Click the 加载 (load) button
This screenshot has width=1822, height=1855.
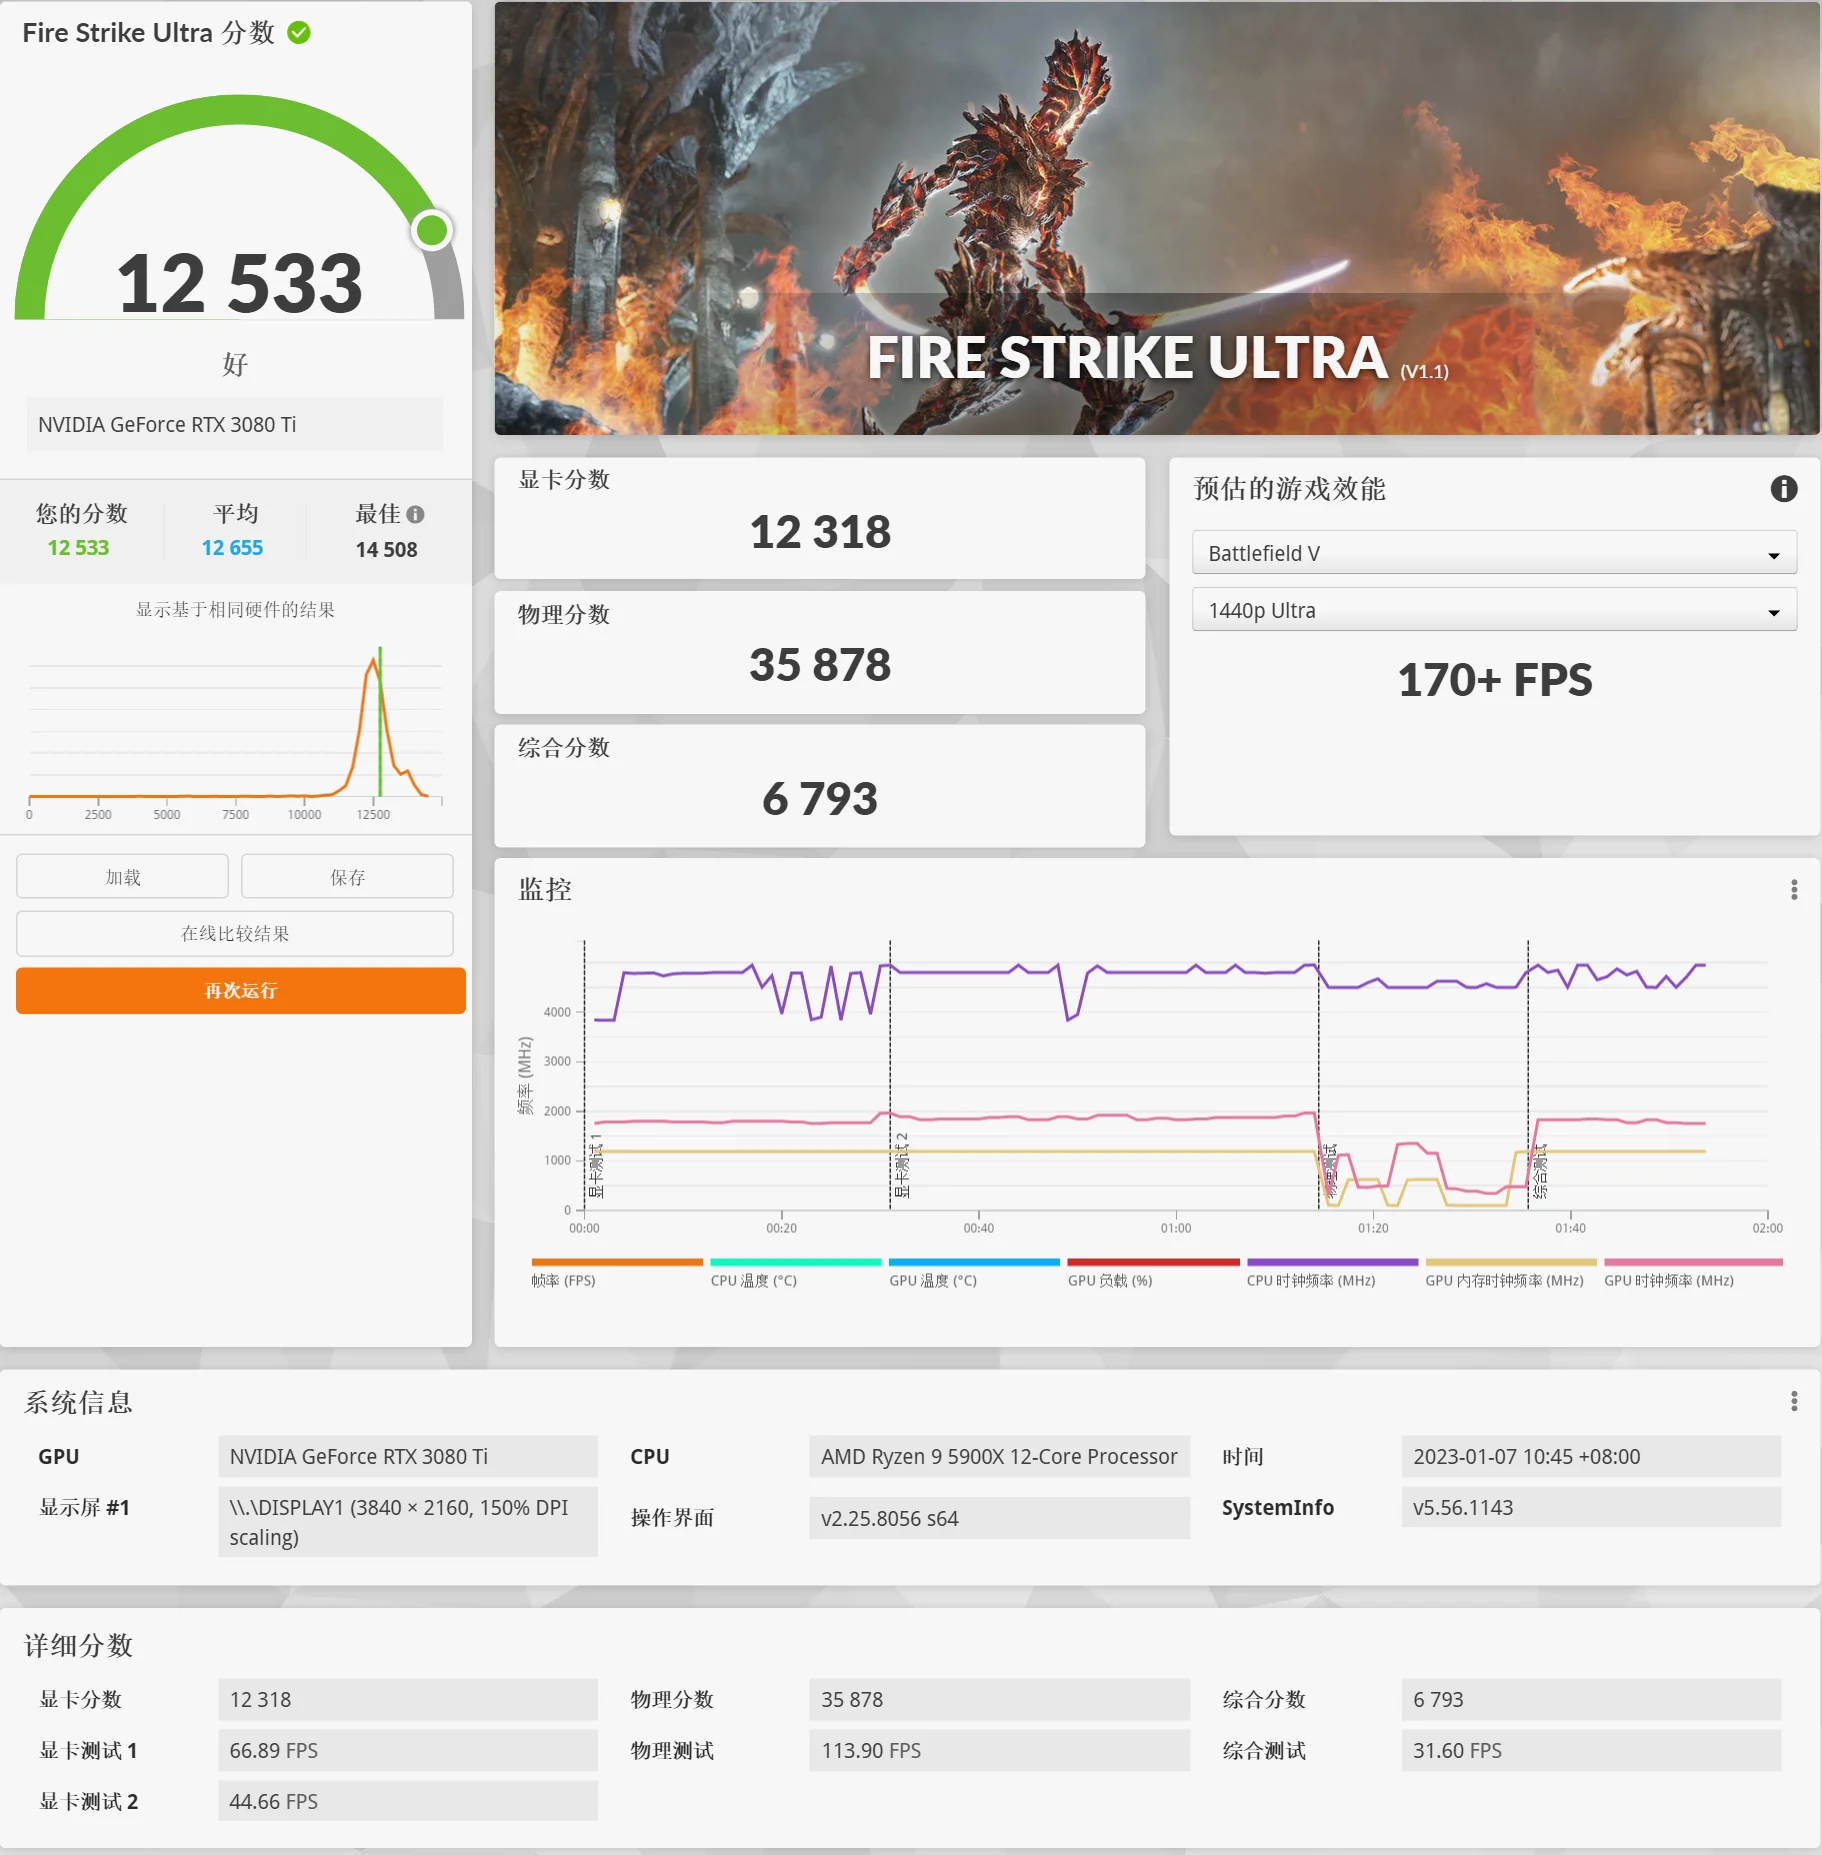coord(122,877)
